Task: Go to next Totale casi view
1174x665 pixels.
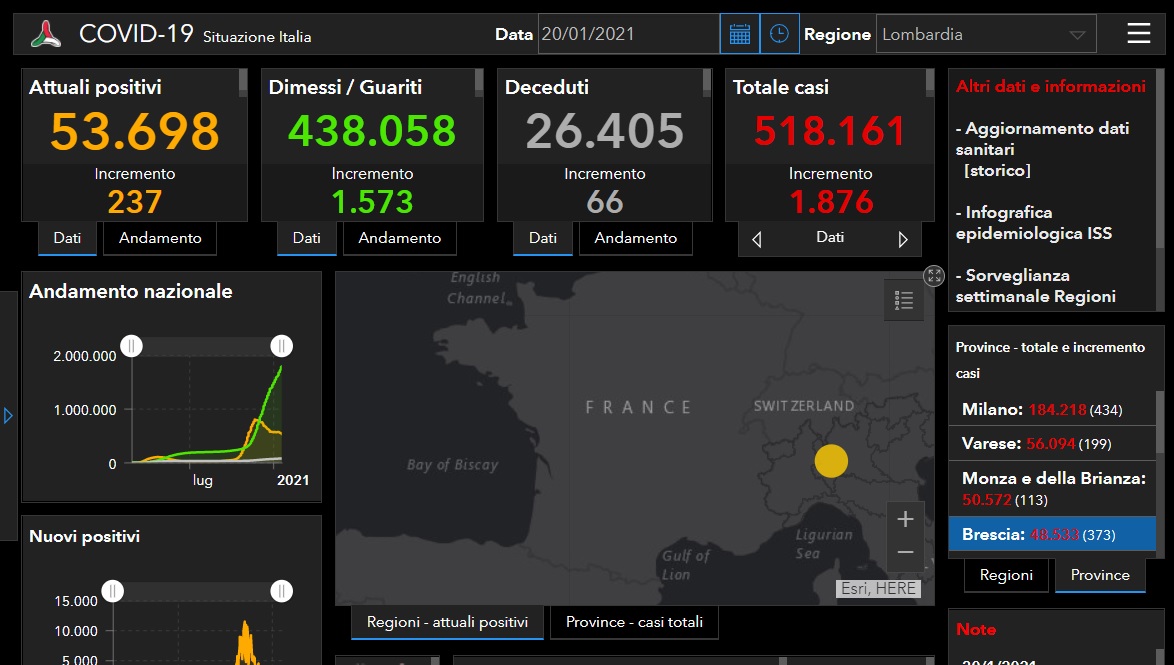Action: pos(903,239)
